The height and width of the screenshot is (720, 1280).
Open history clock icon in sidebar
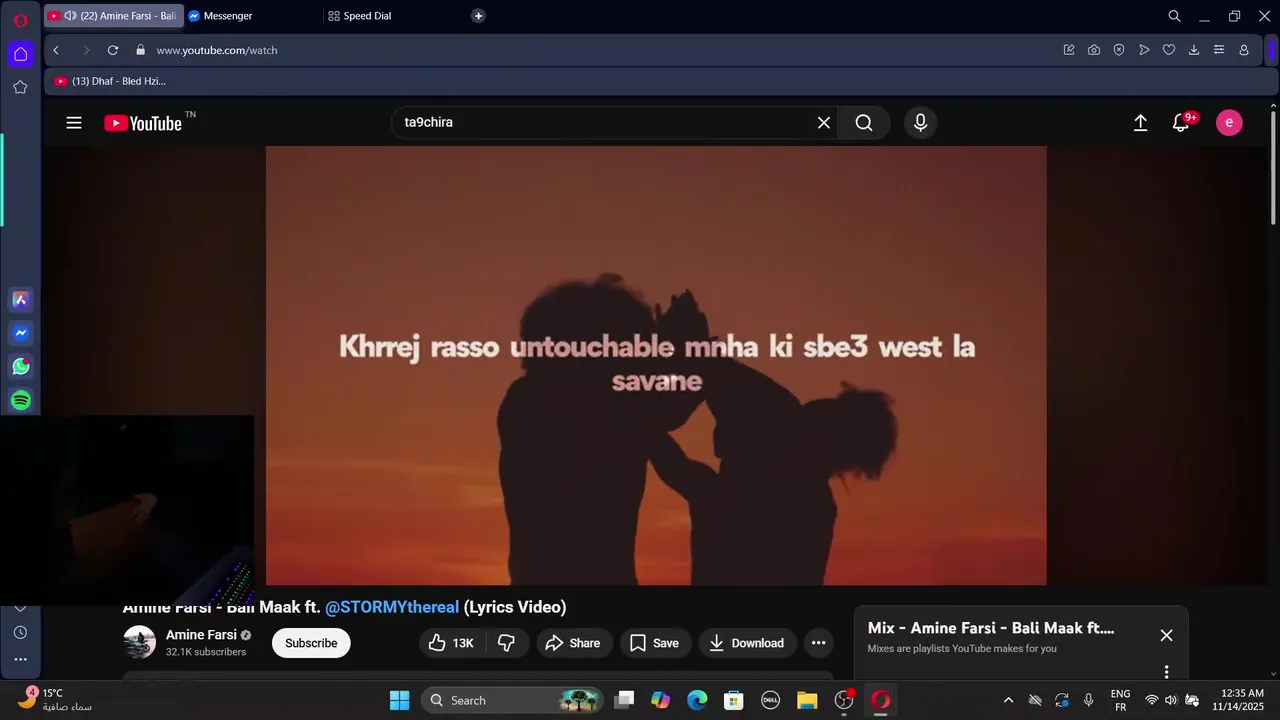click(20, 632)
